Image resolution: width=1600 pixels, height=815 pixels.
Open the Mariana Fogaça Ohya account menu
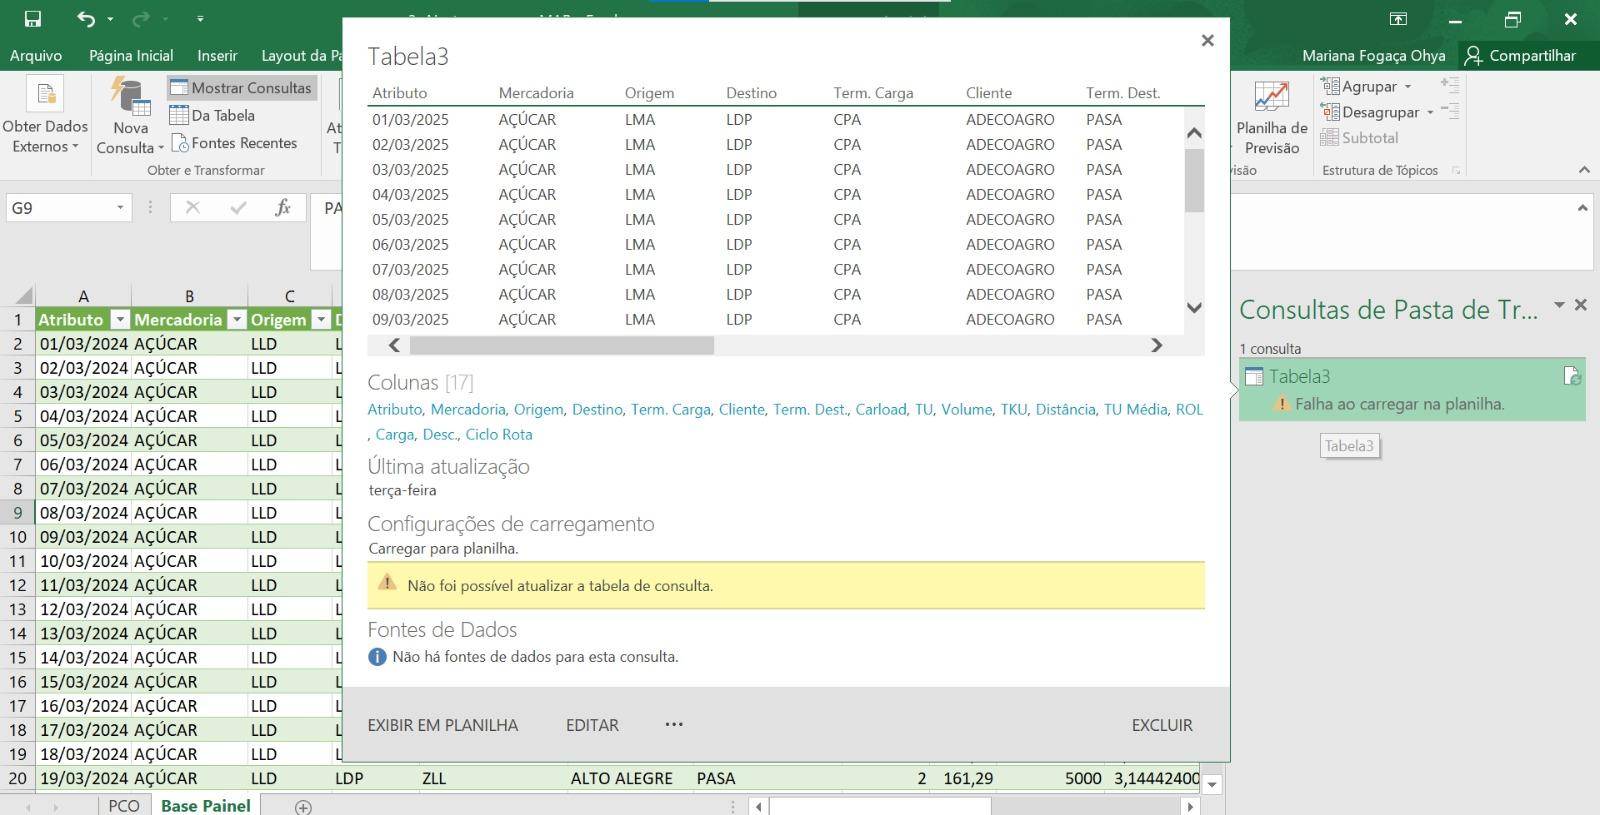[1373, 56]
